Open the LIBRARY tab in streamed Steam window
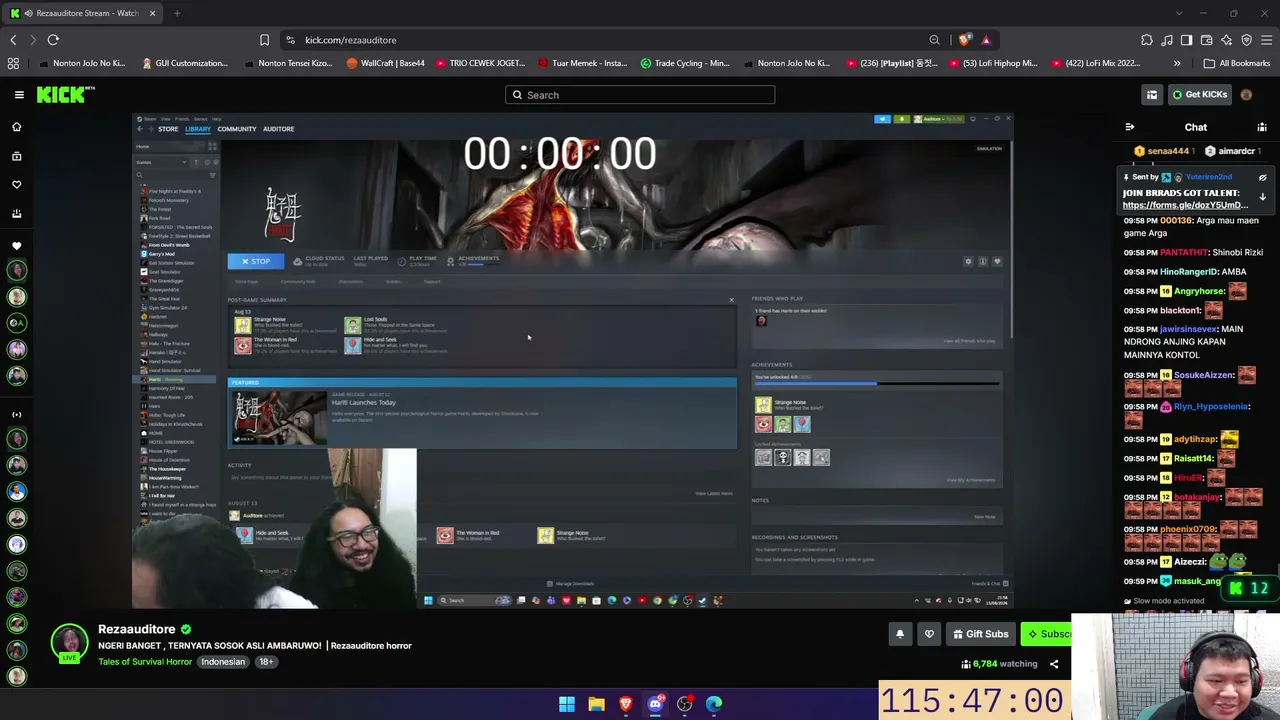1280x720 pixels. (198, 129)
